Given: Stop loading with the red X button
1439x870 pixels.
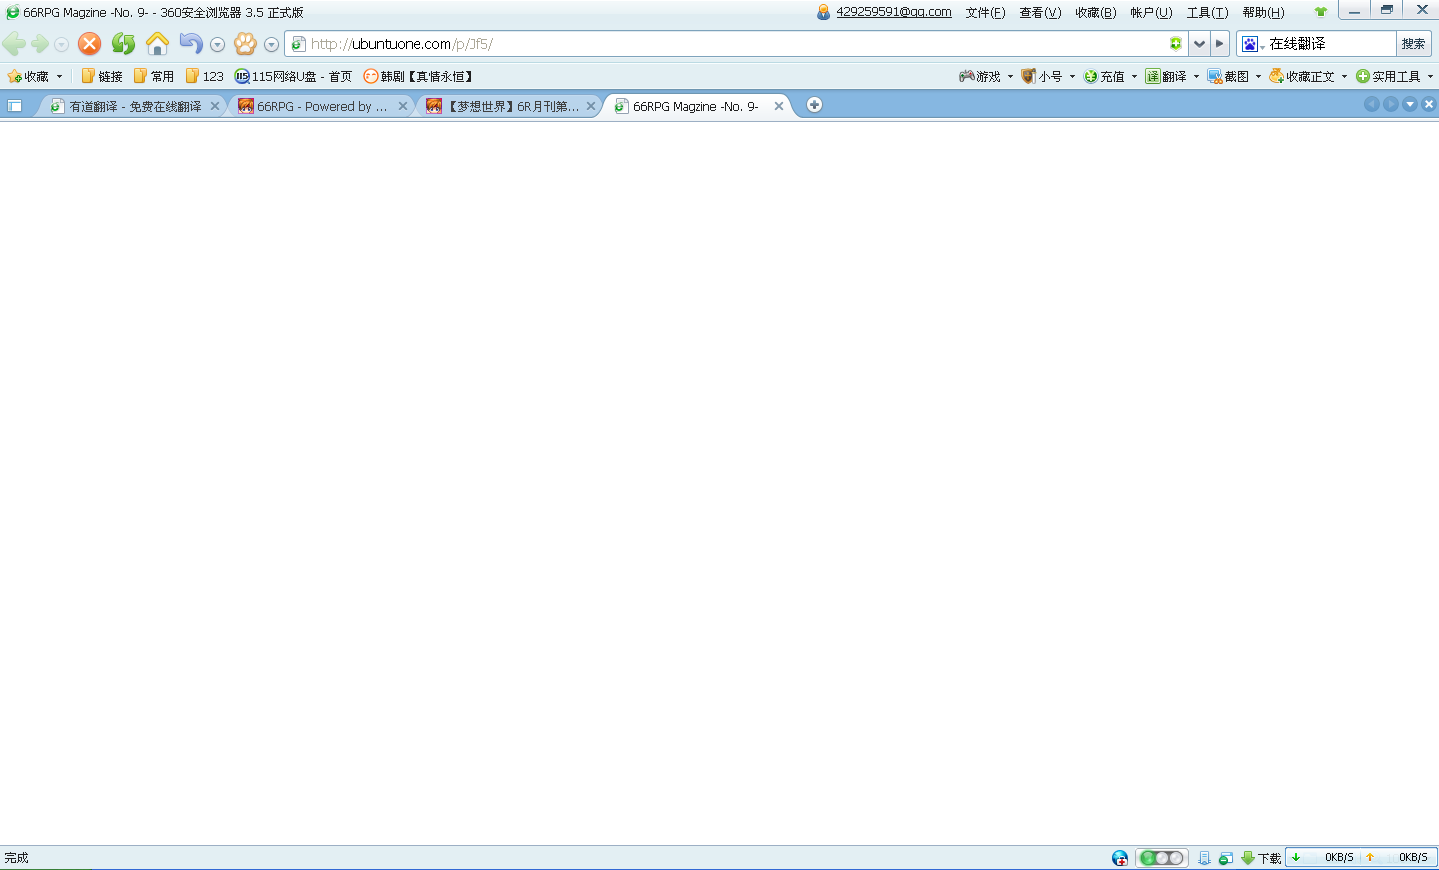Looking at the screenshot, I should tap(90, 44).
